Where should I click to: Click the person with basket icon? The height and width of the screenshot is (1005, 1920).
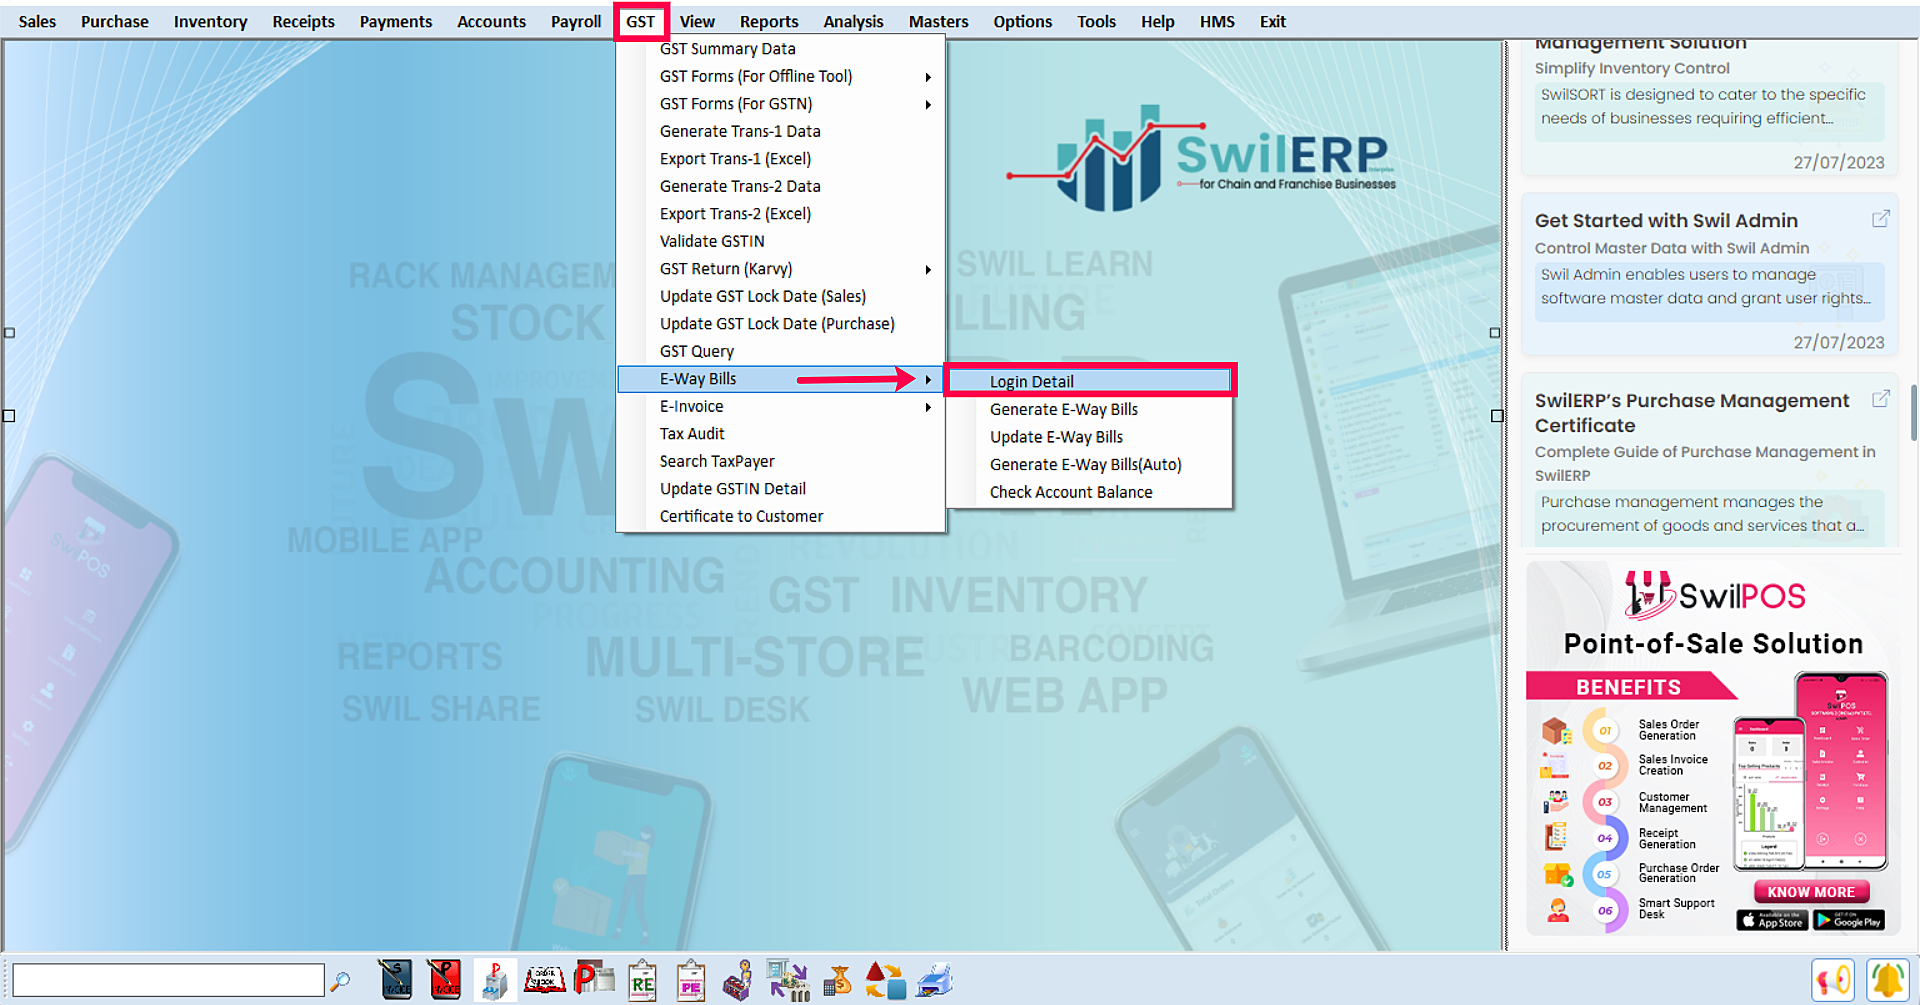[x=739, y=980]
